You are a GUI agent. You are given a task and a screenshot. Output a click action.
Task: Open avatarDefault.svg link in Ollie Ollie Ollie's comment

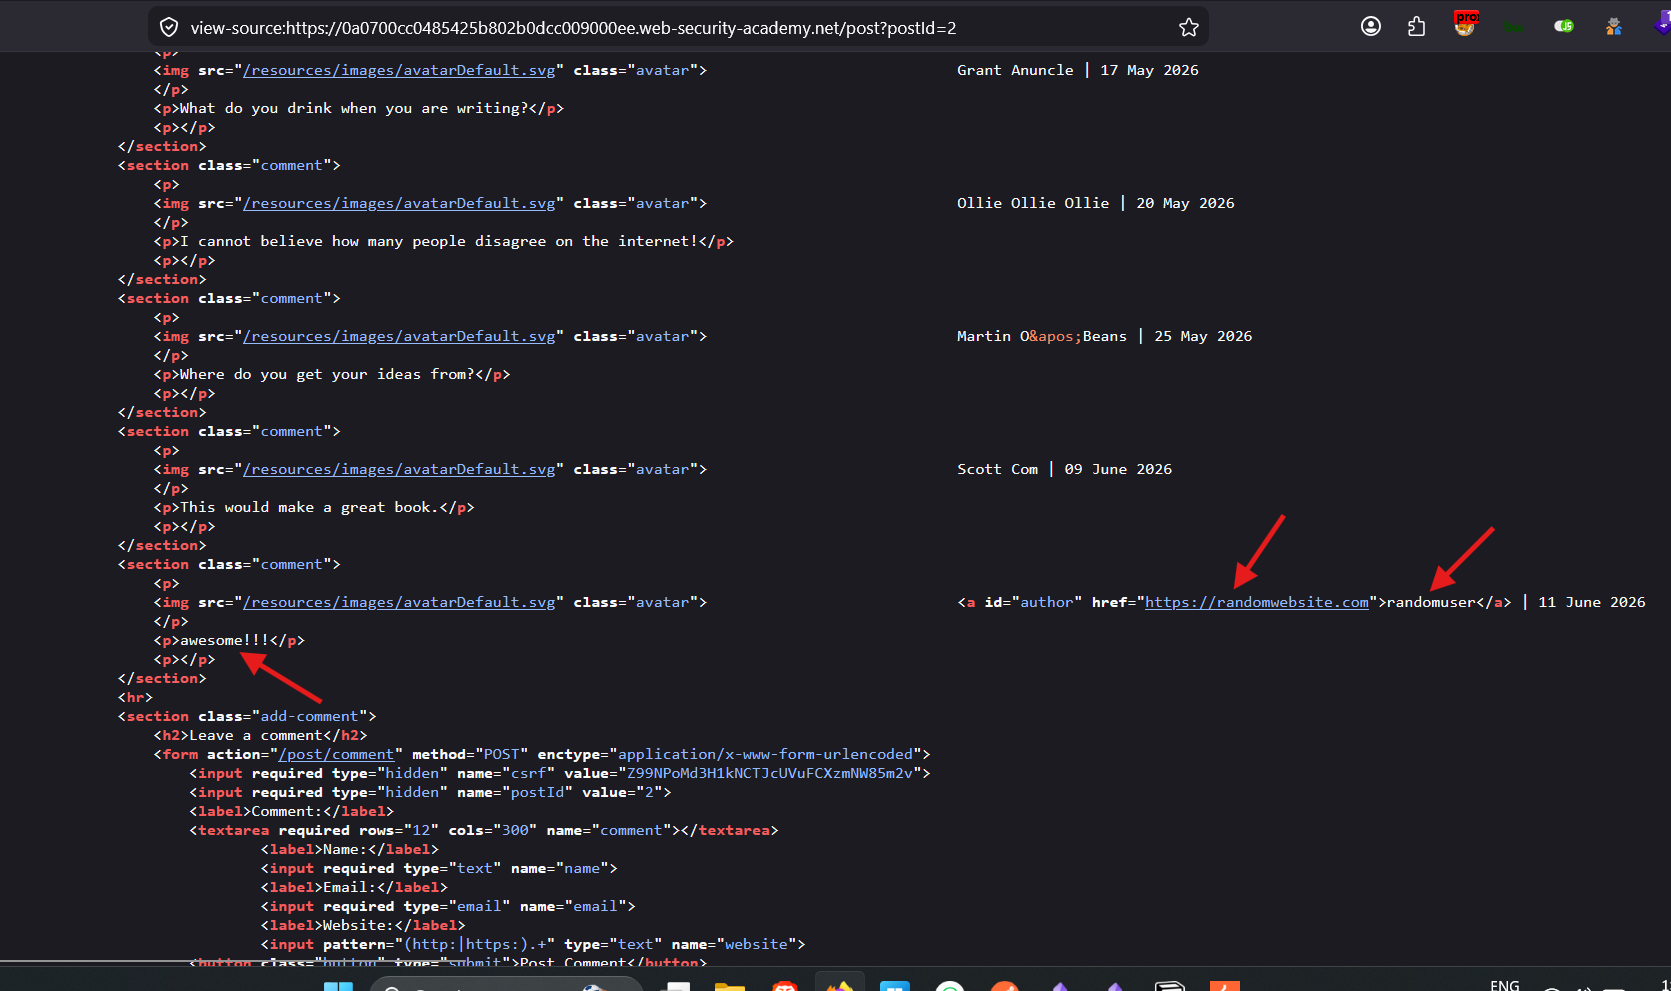[399, 203]
